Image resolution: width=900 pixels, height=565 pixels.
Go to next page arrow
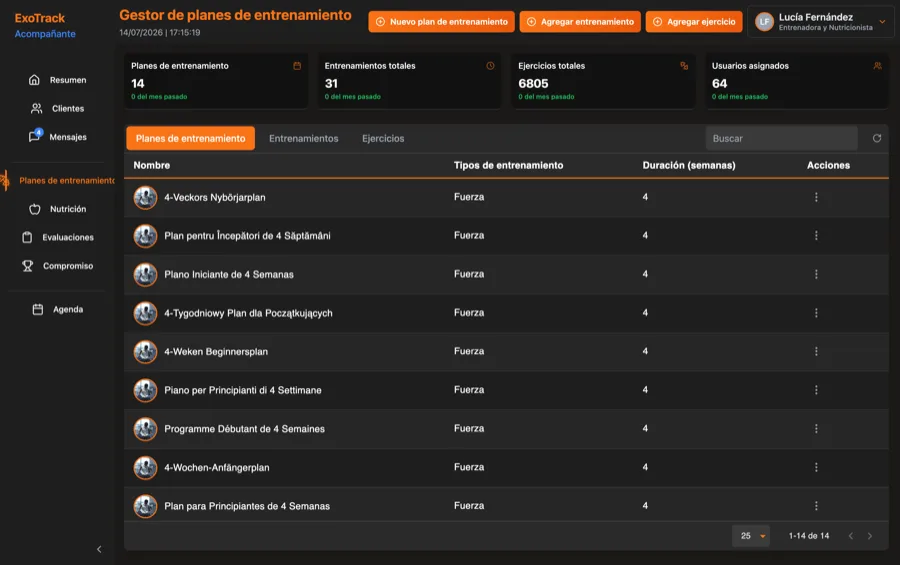click(x=870, y=536)
